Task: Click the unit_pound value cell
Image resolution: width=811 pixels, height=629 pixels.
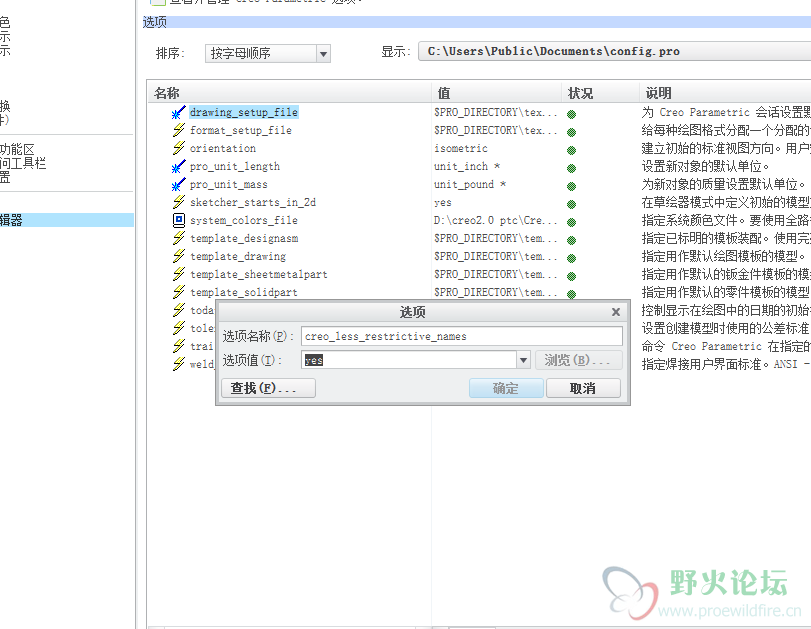Action: coord(470,185)
